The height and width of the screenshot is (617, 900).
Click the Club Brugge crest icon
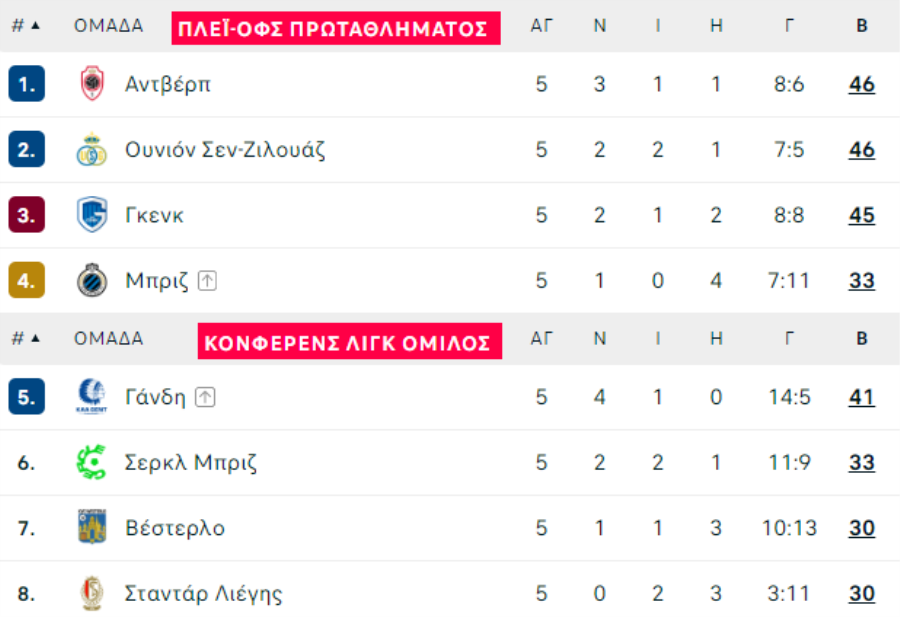tap(92, 280)
